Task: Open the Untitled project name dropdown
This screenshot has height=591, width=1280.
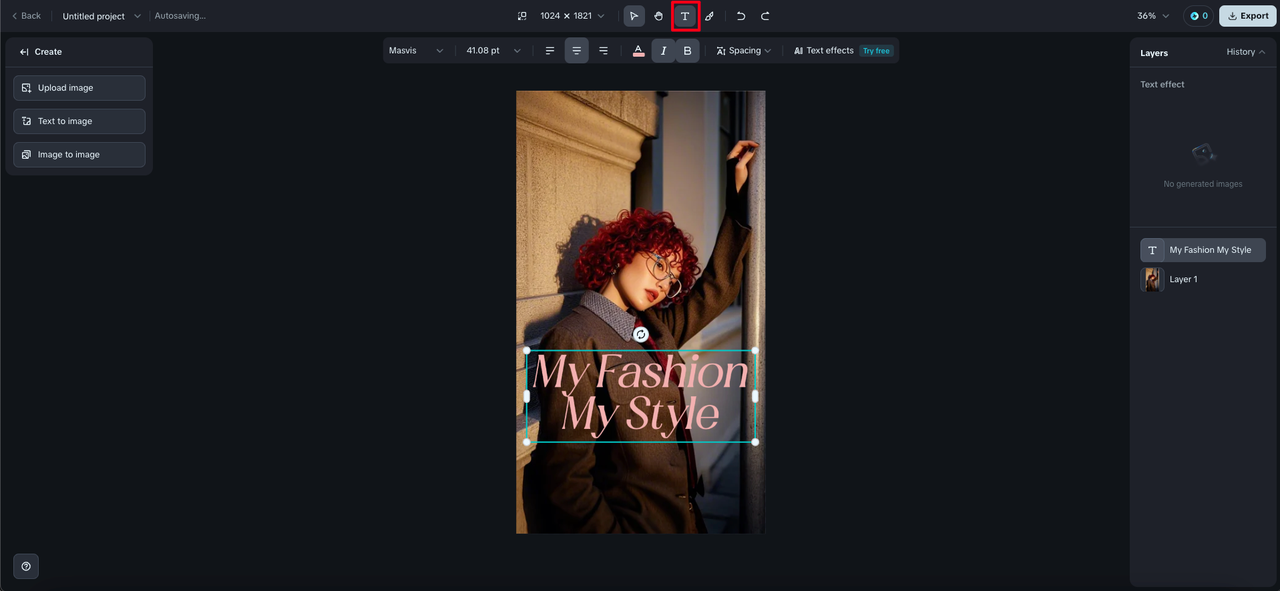Action: click(101, 16)
